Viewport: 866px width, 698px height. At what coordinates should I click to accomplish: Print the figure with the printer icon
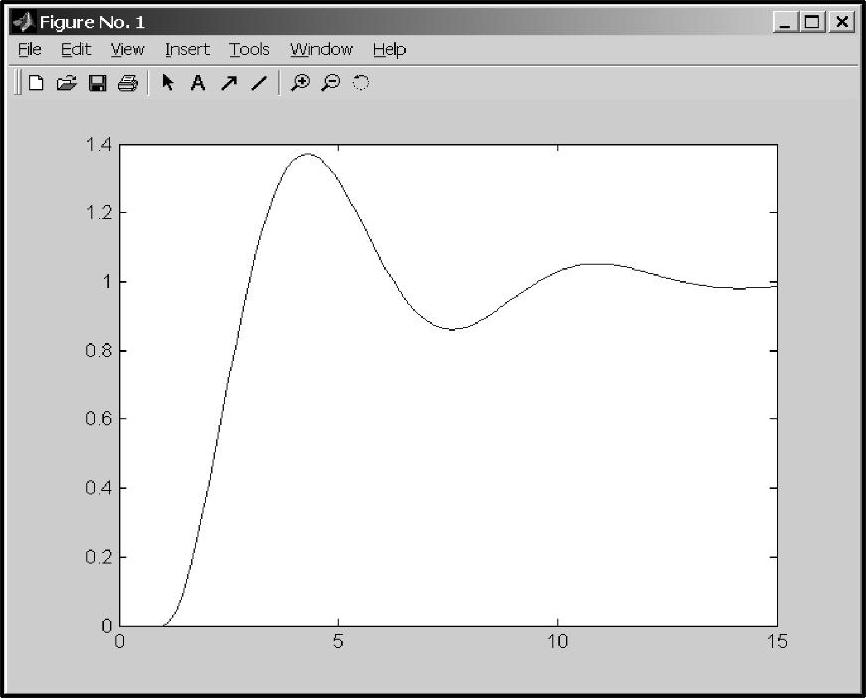128,83
